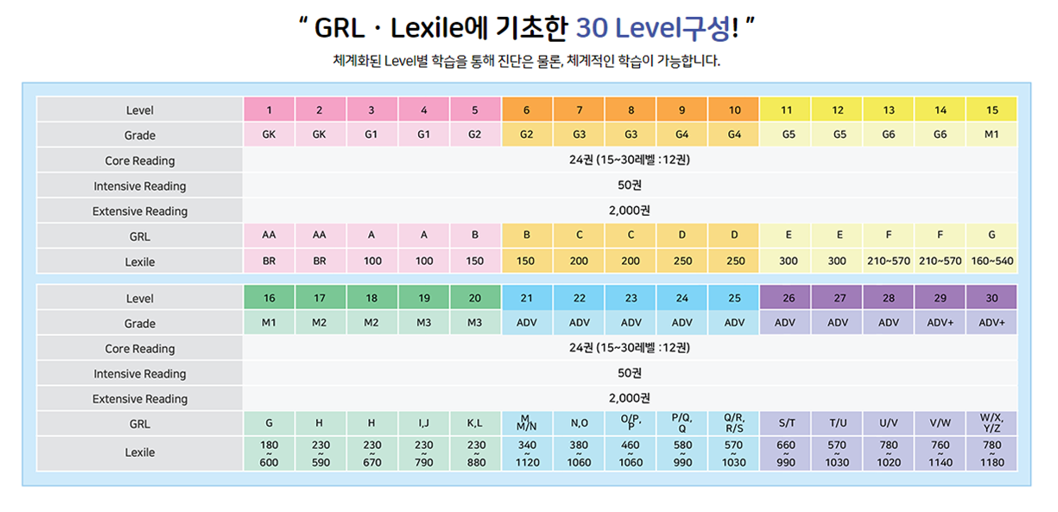Click the purple Level 28 cell
This screenshot has width=1058, height=512.
[889, 297]
